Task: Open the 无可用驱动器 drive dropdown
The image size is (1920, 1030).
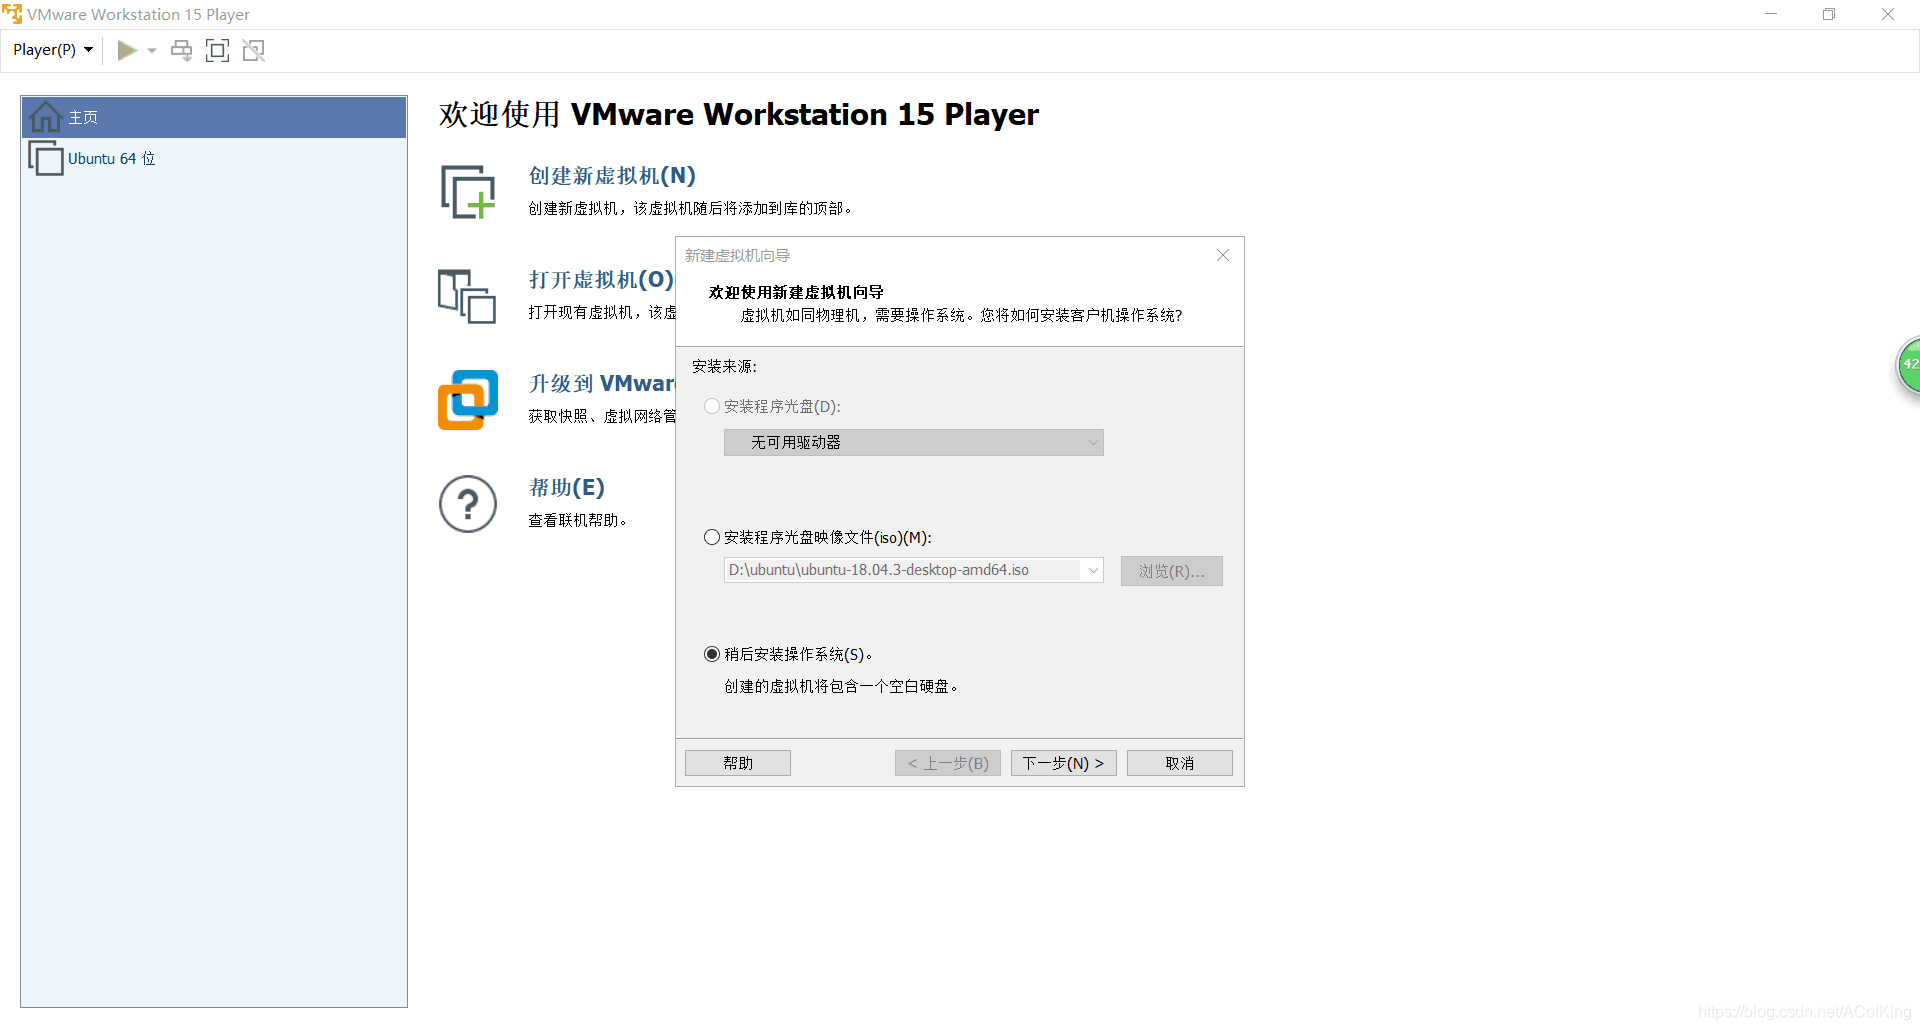Action: point(913,442)
